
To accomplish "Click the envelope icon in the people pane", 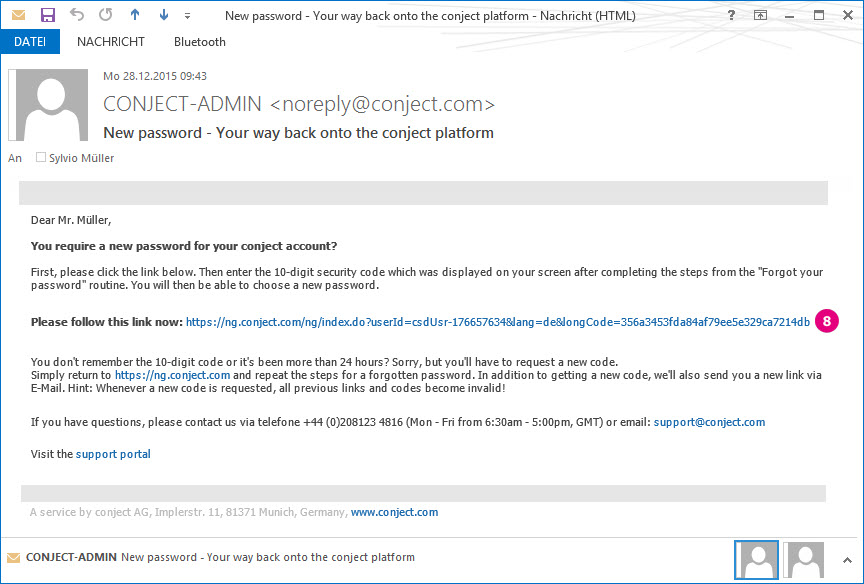I will (14, 558).
